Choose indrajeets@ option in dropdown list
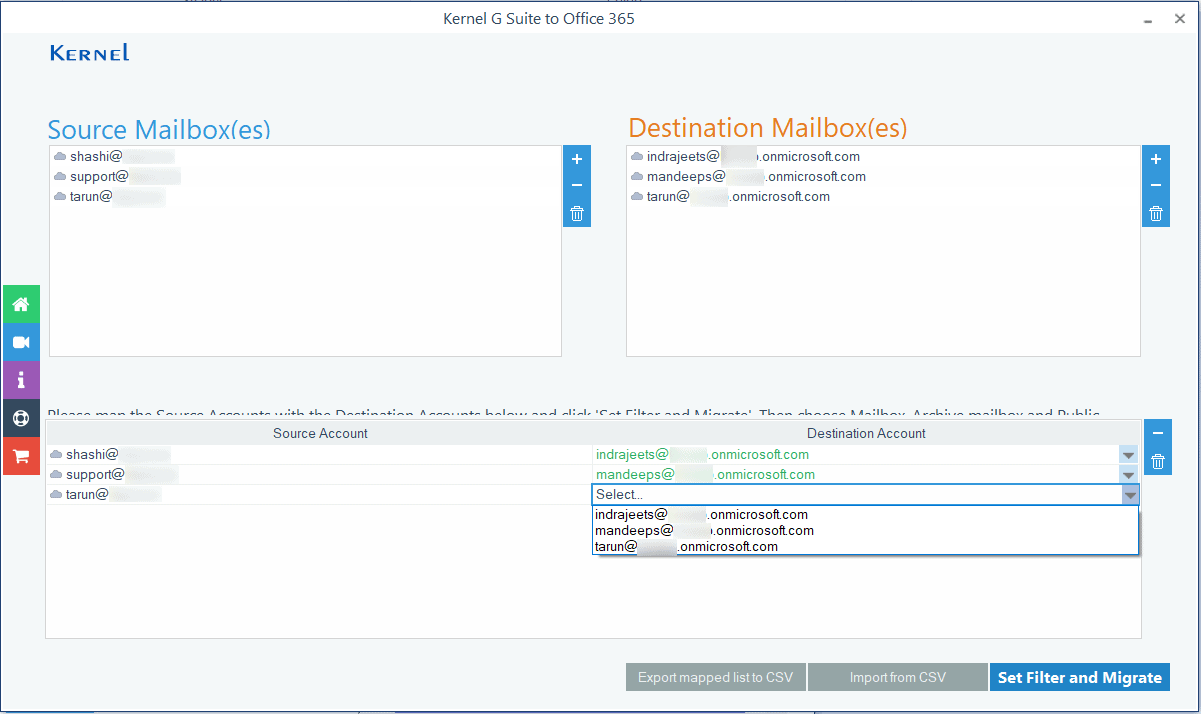1201x714 pixels. (x=701, y=515)
